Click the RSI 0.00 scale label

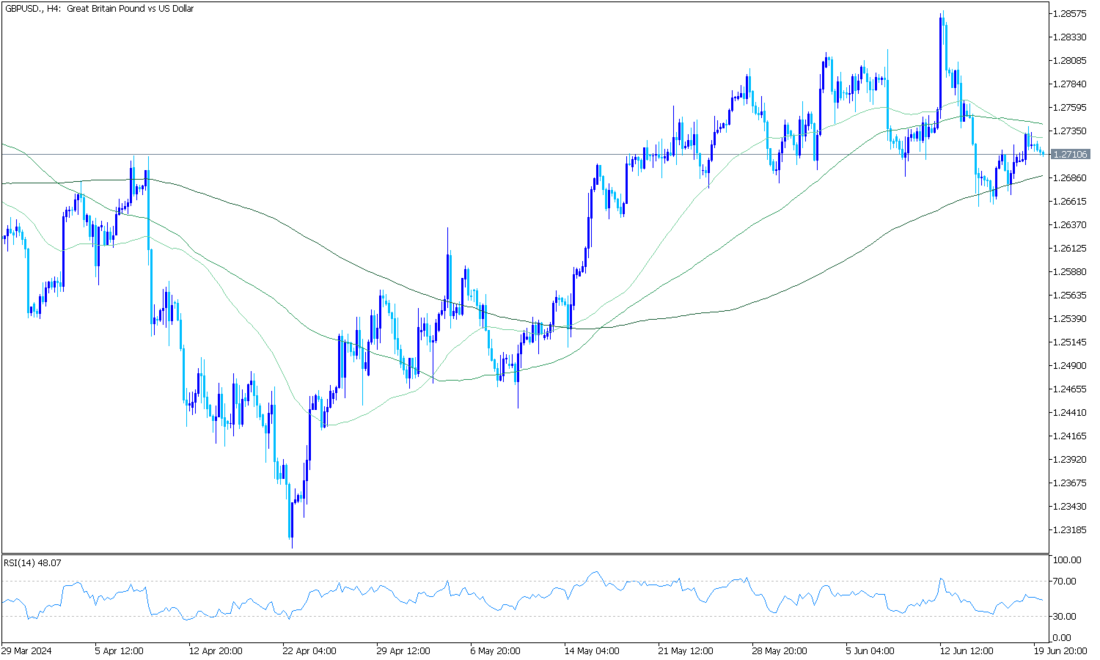point(1063,638)
